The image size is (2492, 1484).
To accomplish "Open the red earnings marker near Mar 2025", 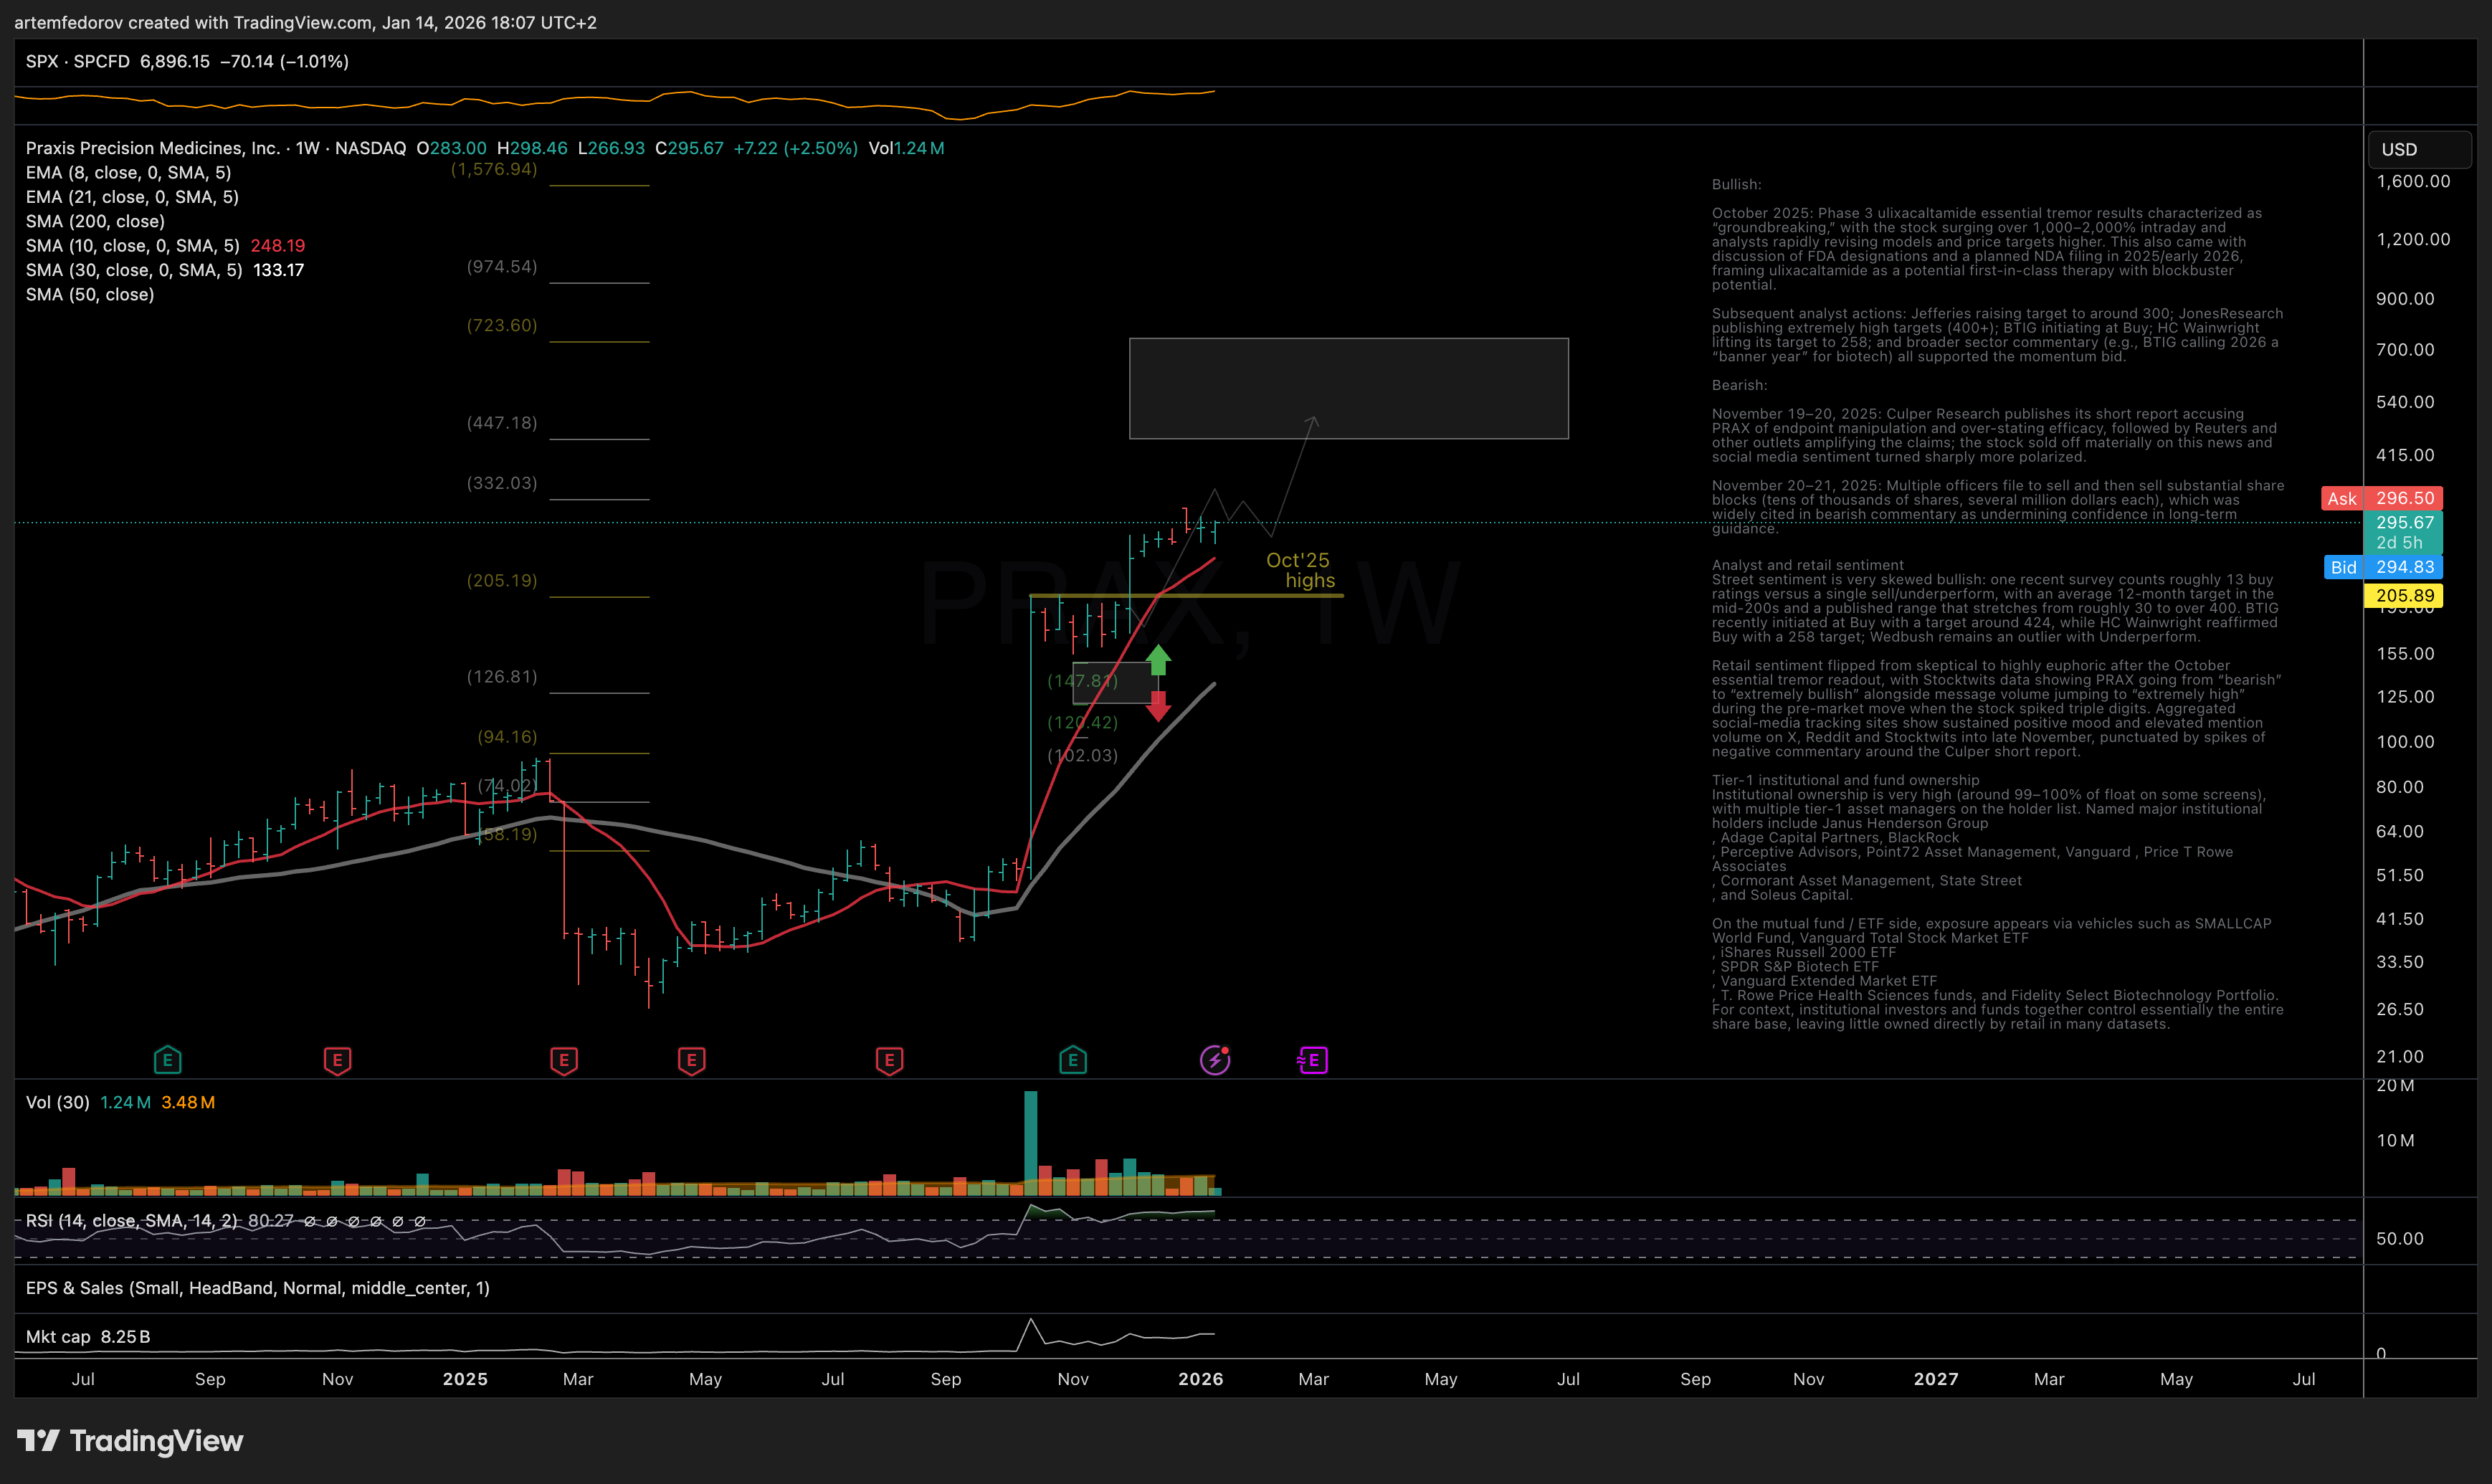I will (x=564, y=1060).
